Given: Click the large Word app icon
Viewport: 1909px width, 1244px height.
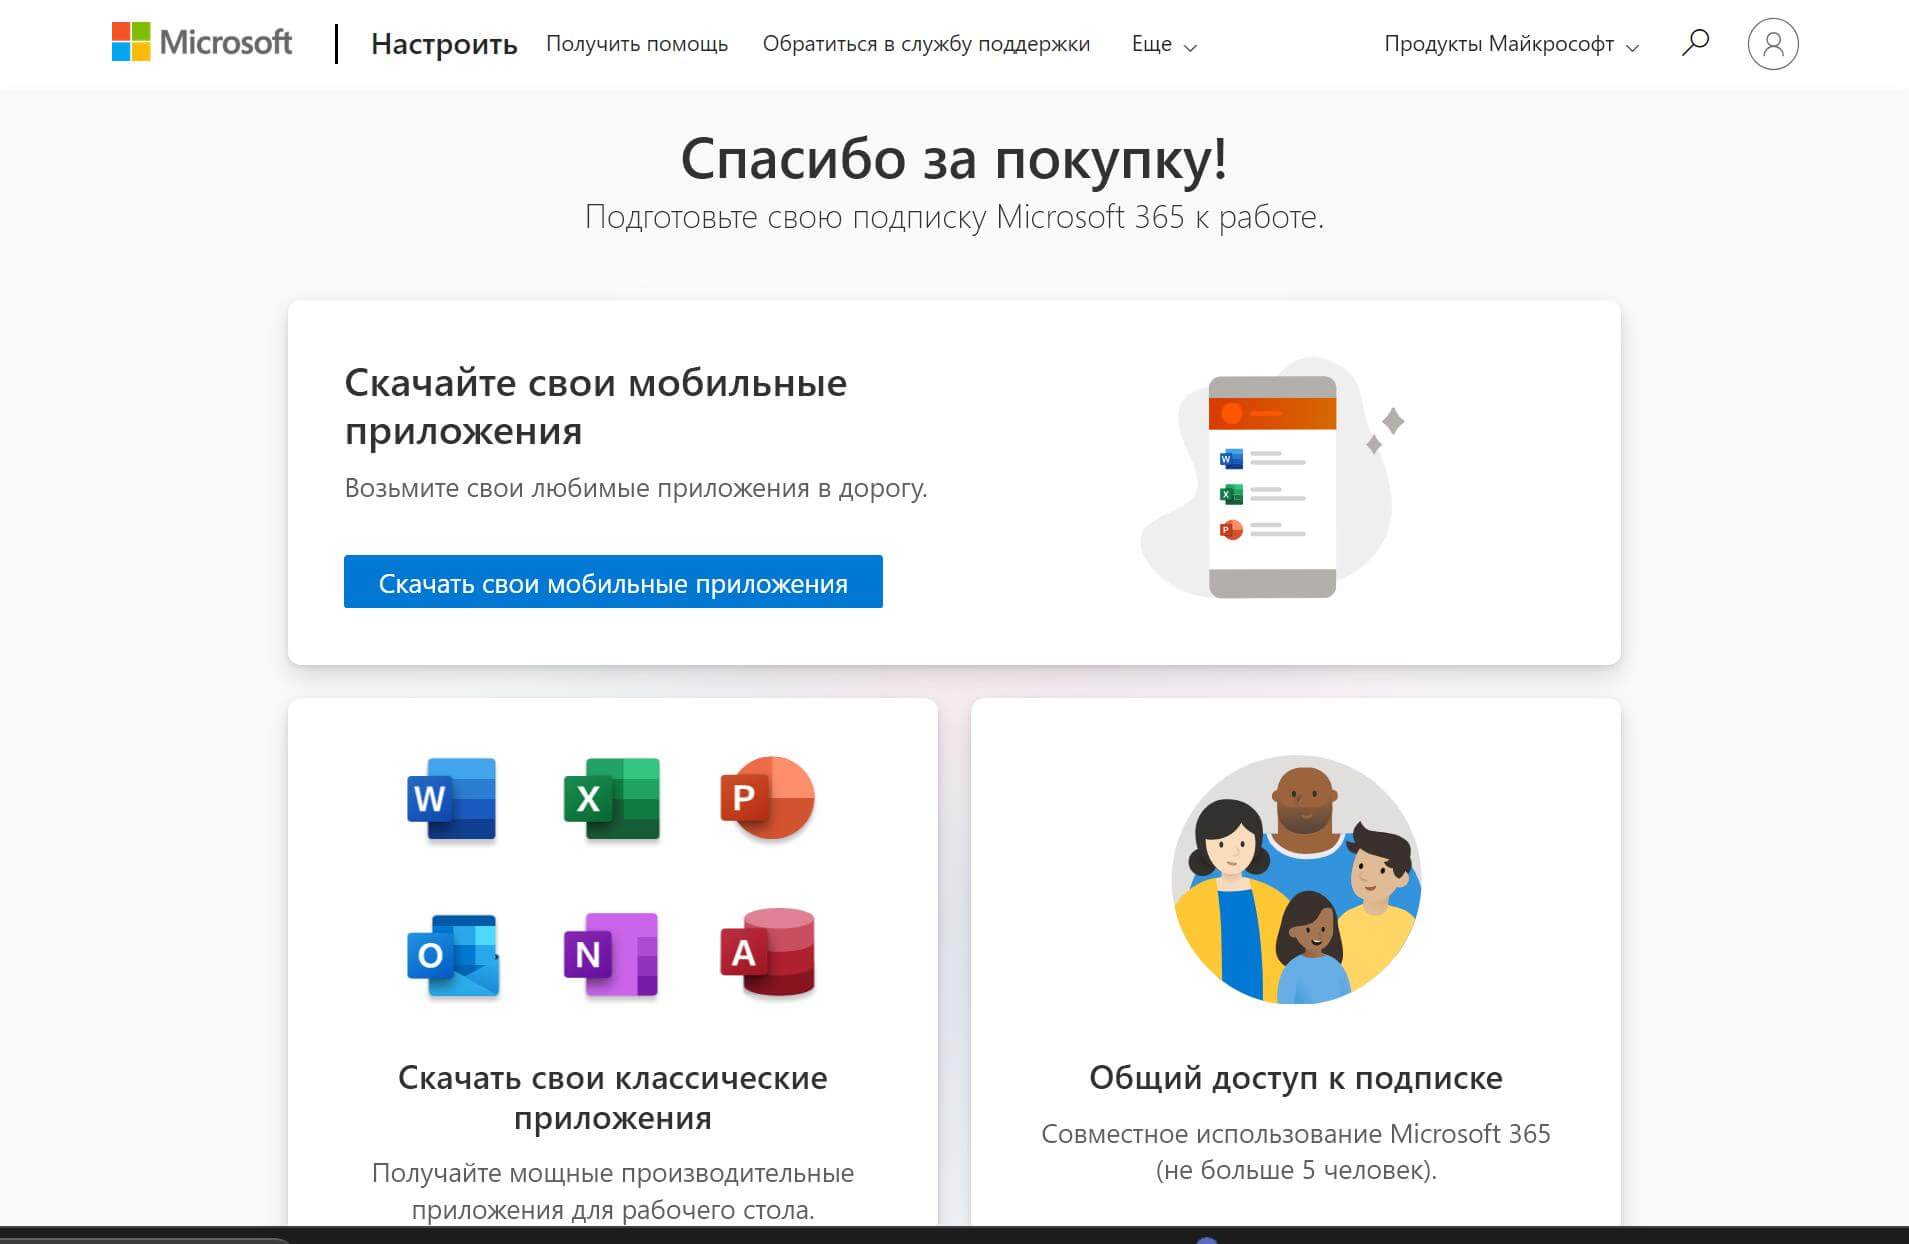Looking at the screenshot, I should 452,798.
